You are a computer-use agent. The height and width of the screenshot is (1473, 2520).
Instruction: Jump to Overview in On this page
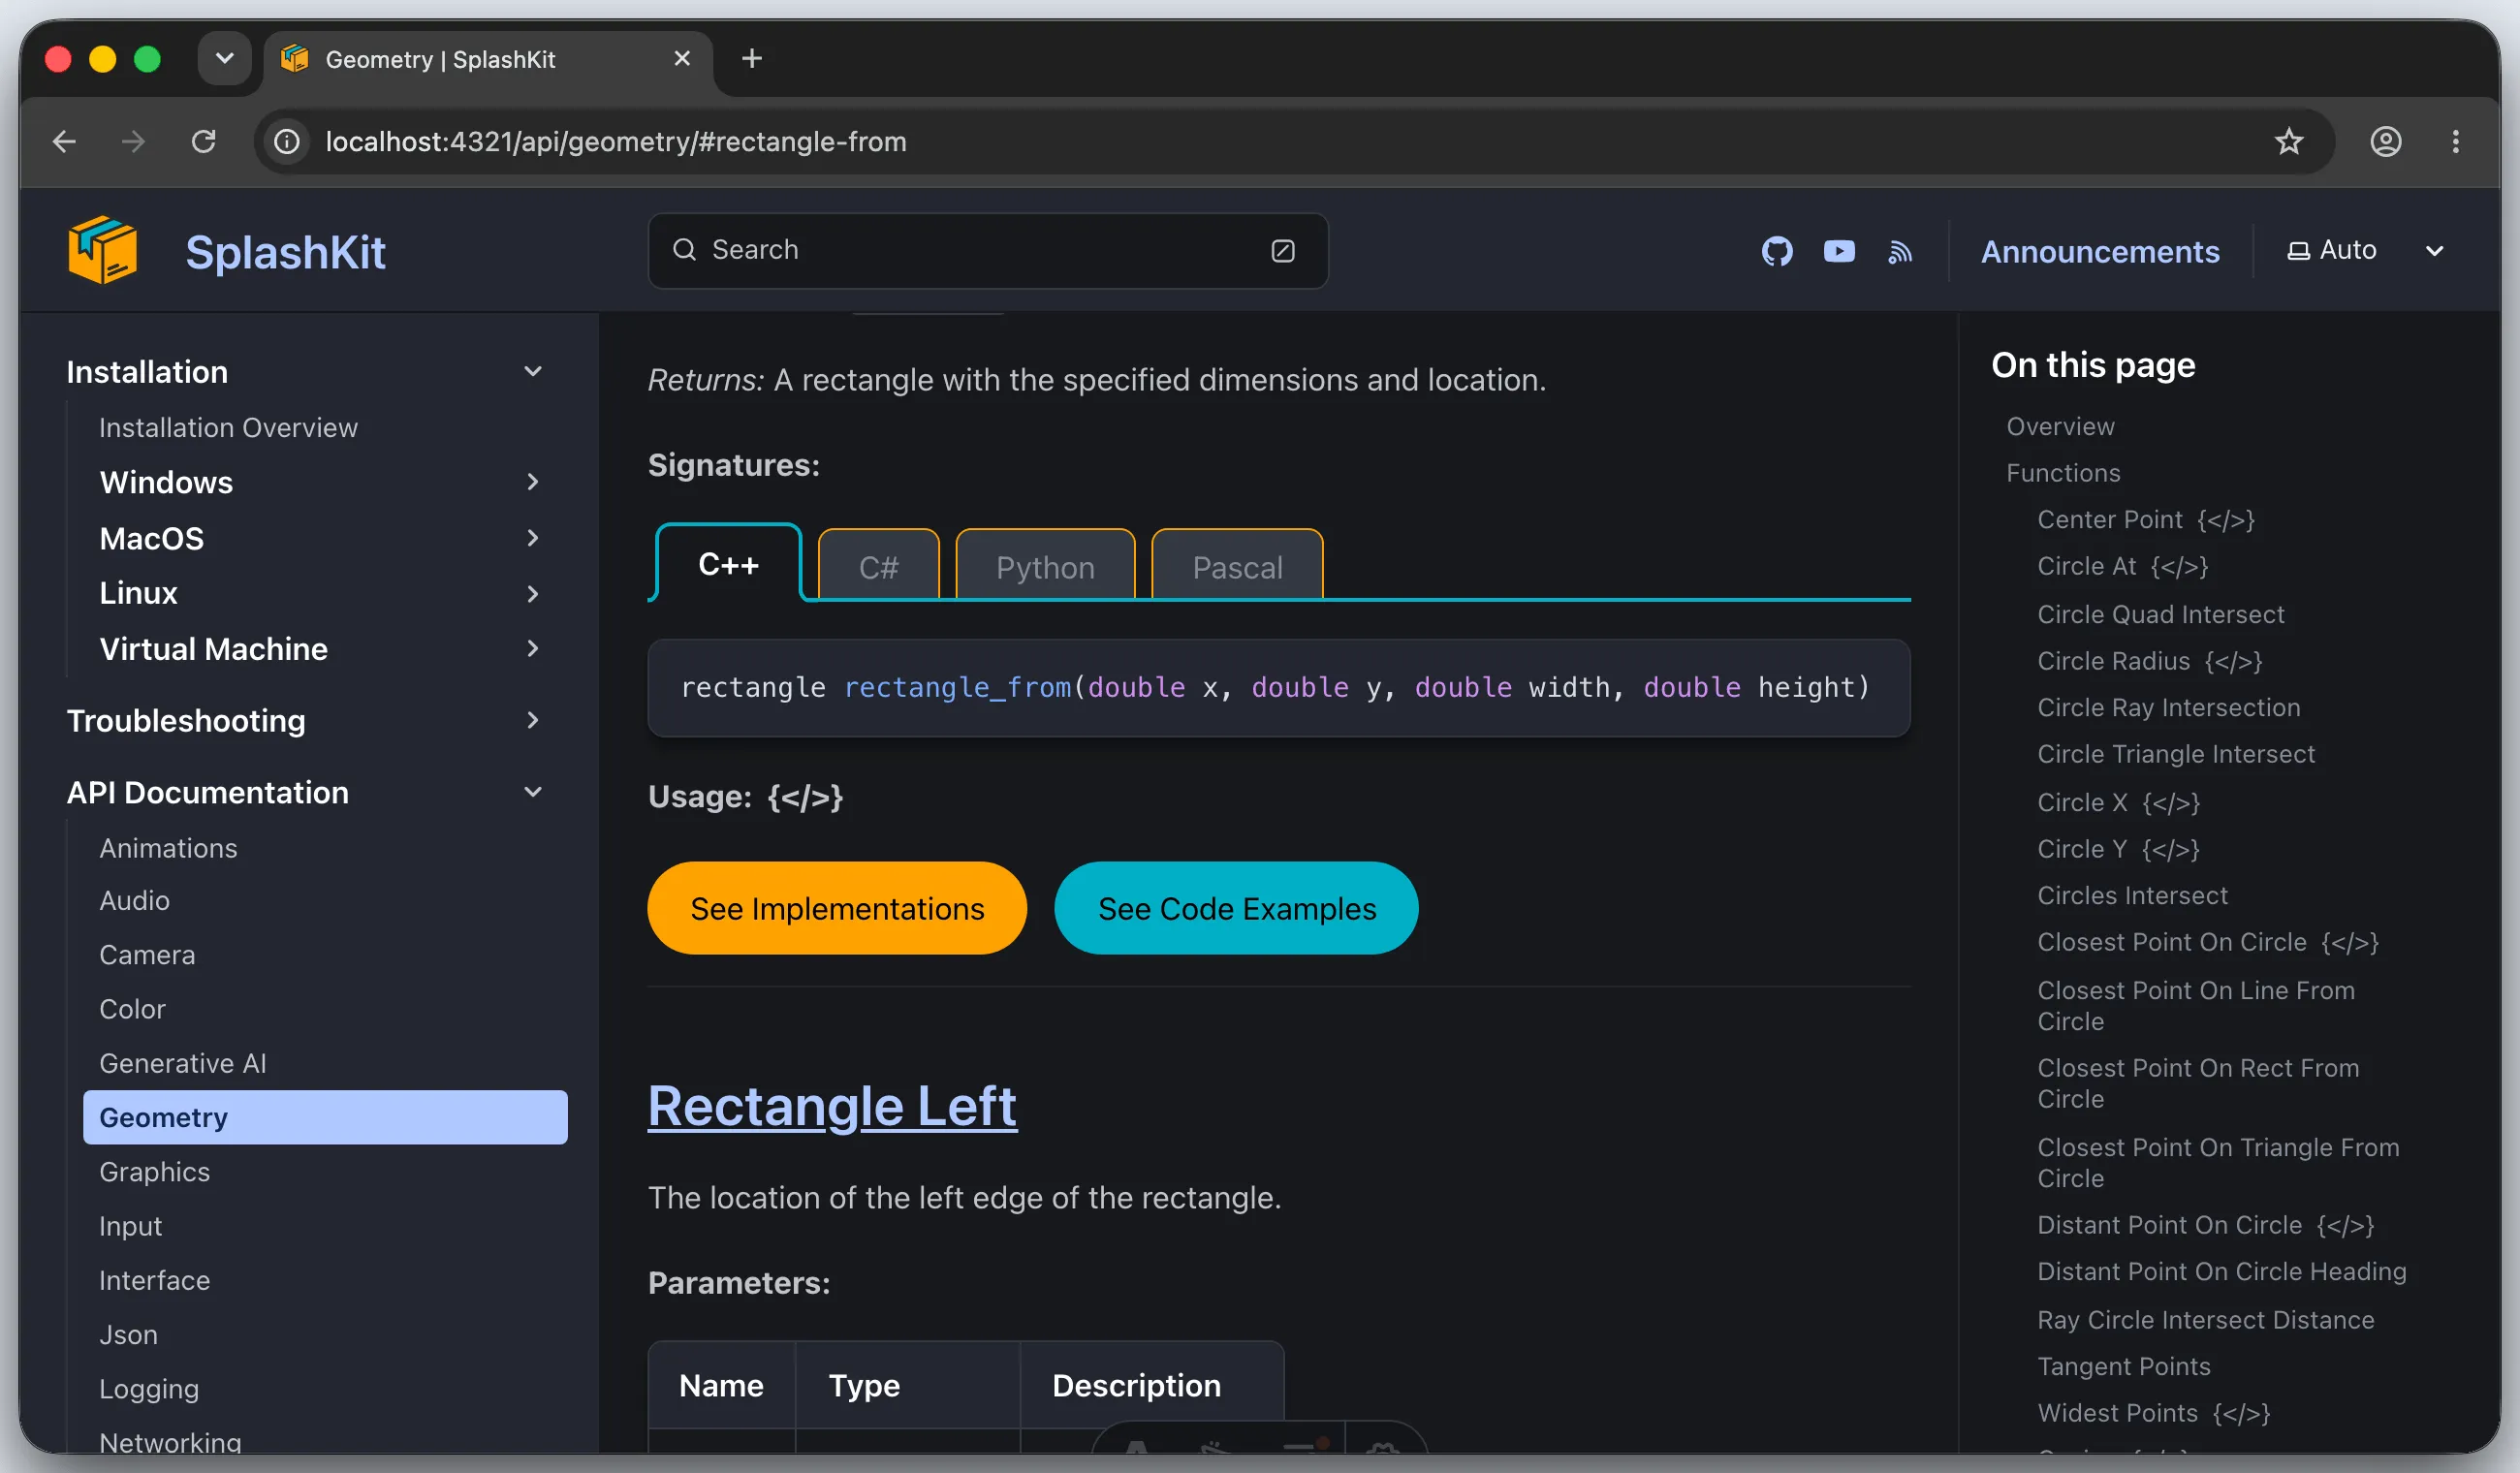2060,426
